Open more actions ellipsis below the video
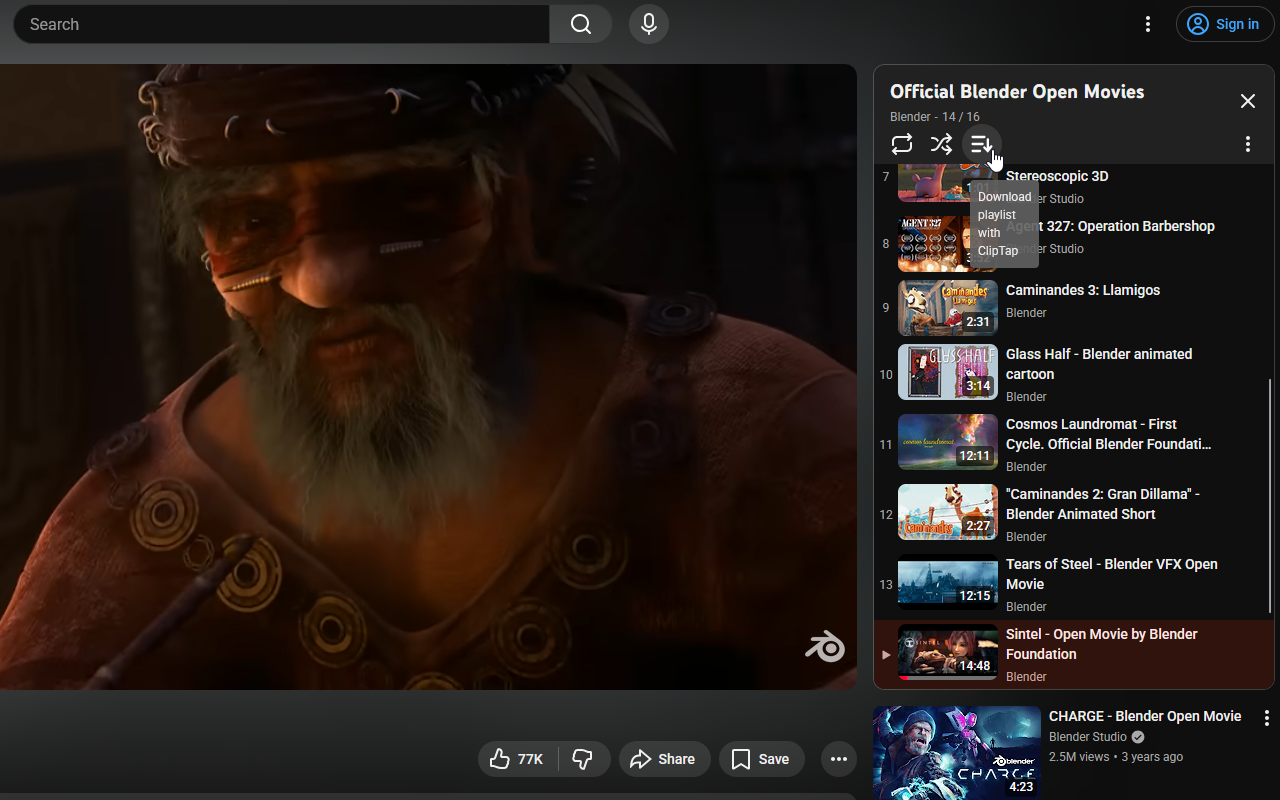Screen dimensions: 1280x800 (839, 760)
